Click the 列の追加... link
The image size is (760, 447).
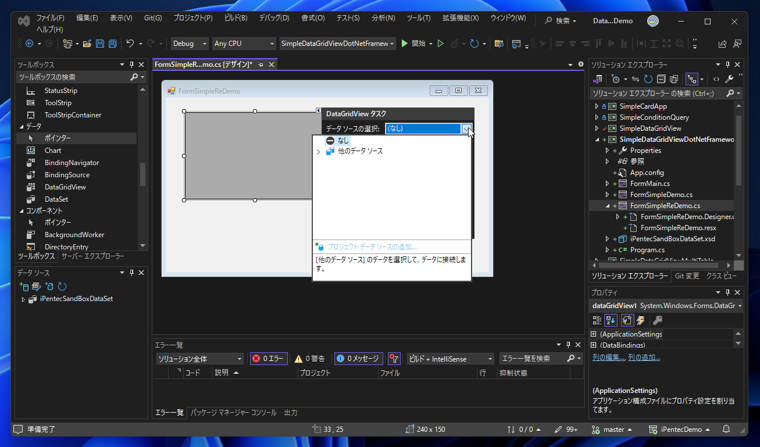(x=644, y=357)
